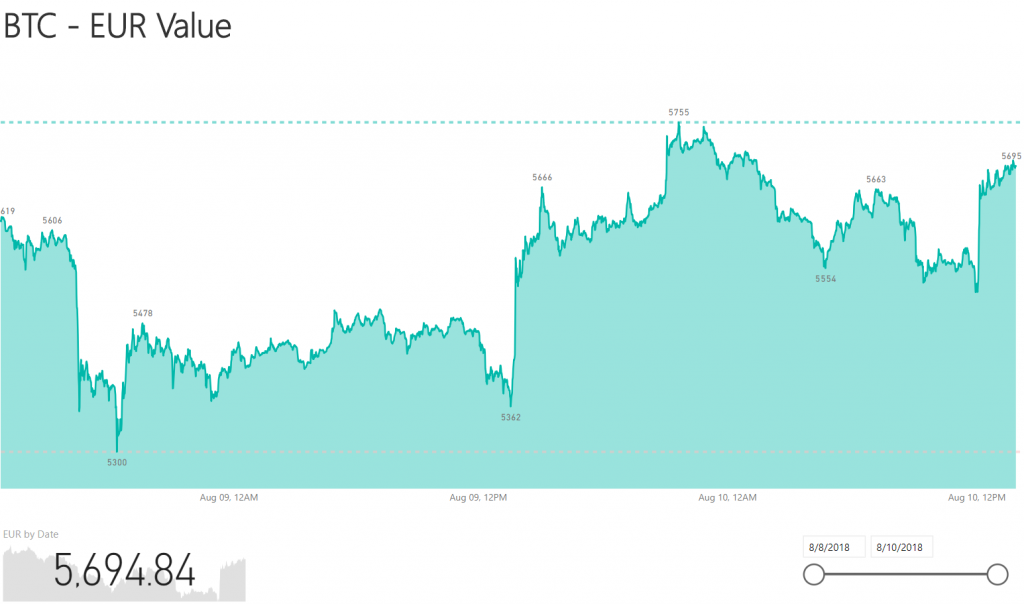Click the "Aug 09, 12AM" axis label
The height and width of the screenshot is (604, 1024).
[x=232, y=497]
